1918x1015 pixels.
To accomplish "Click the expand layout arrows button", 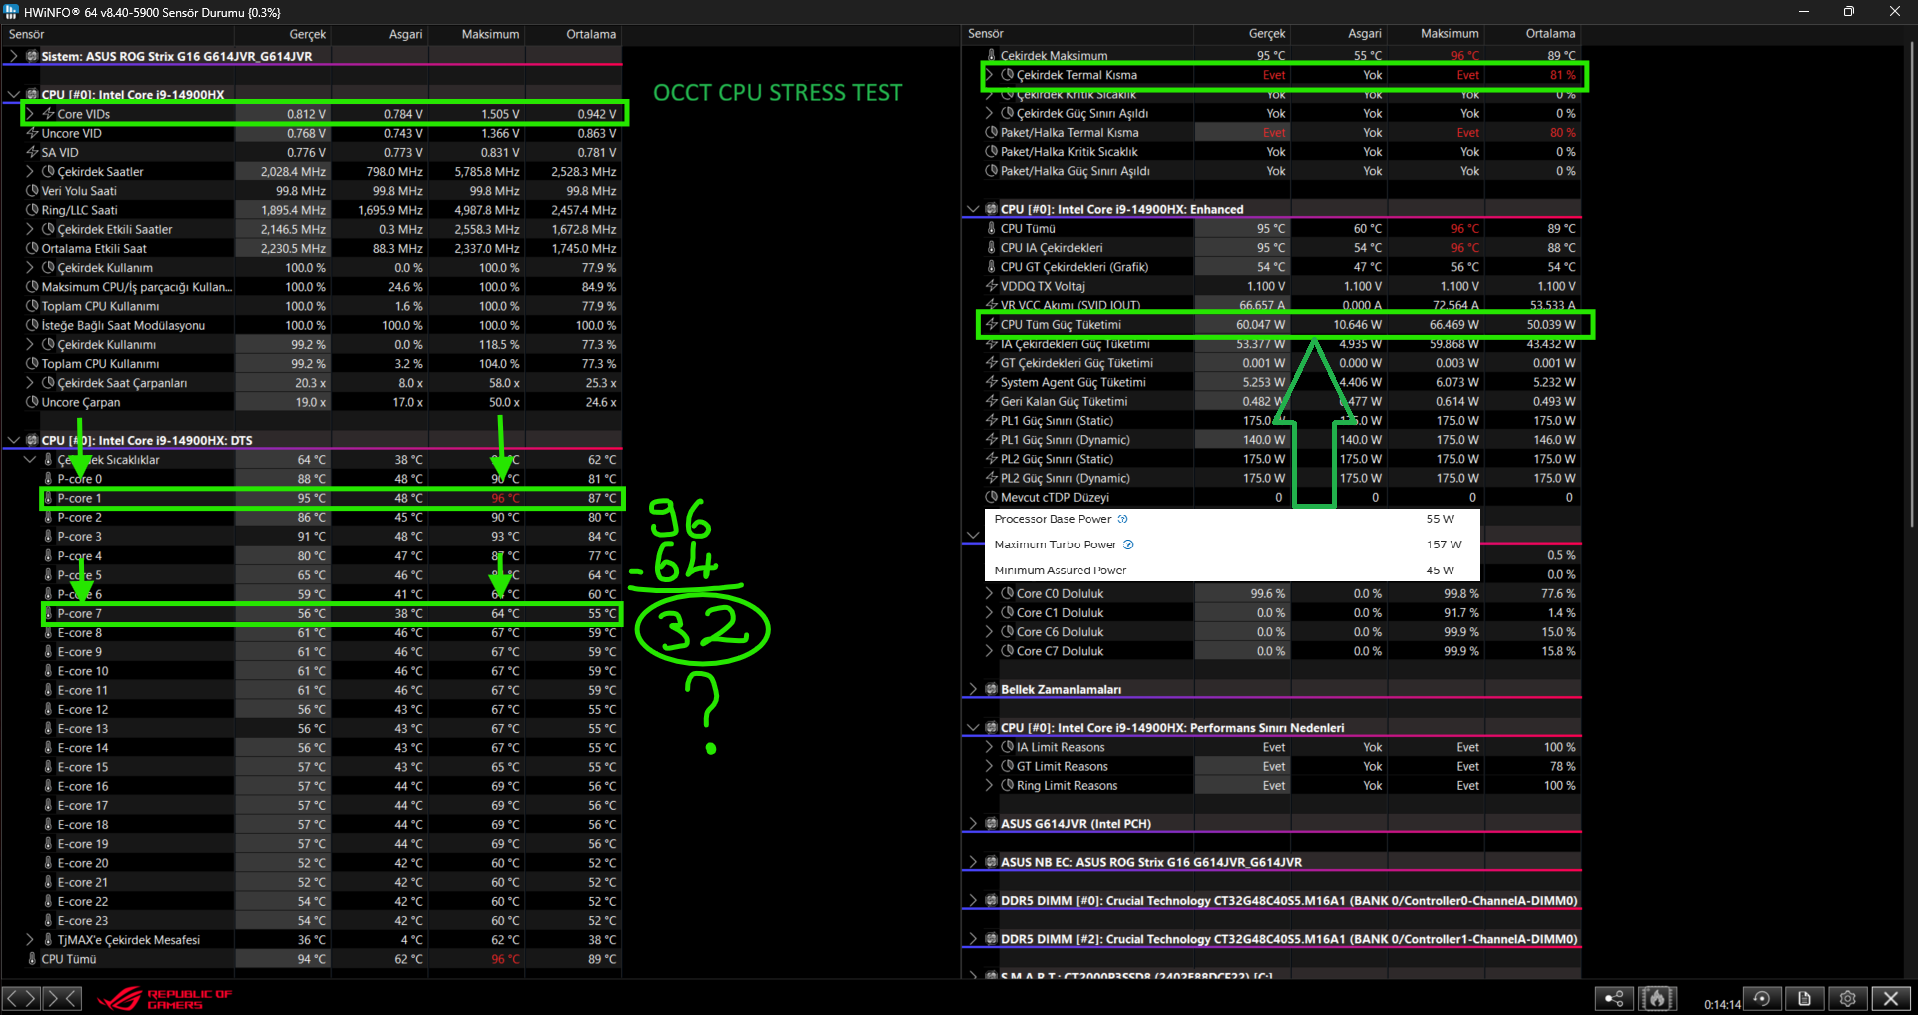I will [22, 998].
